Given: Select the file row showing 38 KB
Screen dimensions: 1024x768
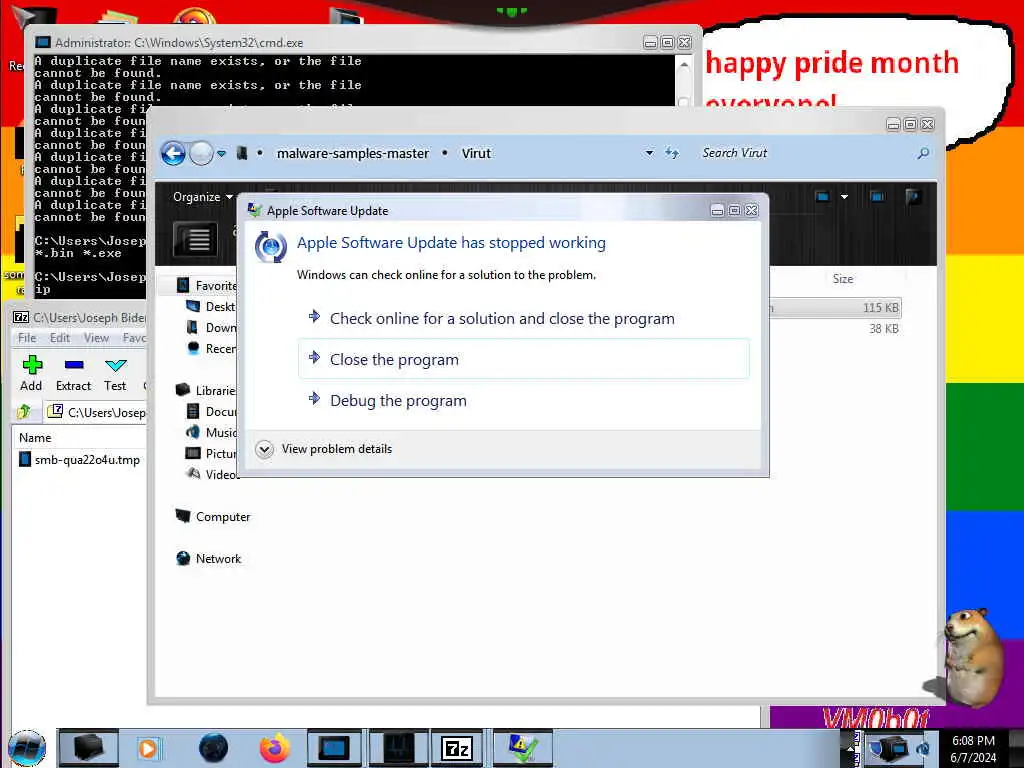Looking at the screenshot, I should pos(835,328).
